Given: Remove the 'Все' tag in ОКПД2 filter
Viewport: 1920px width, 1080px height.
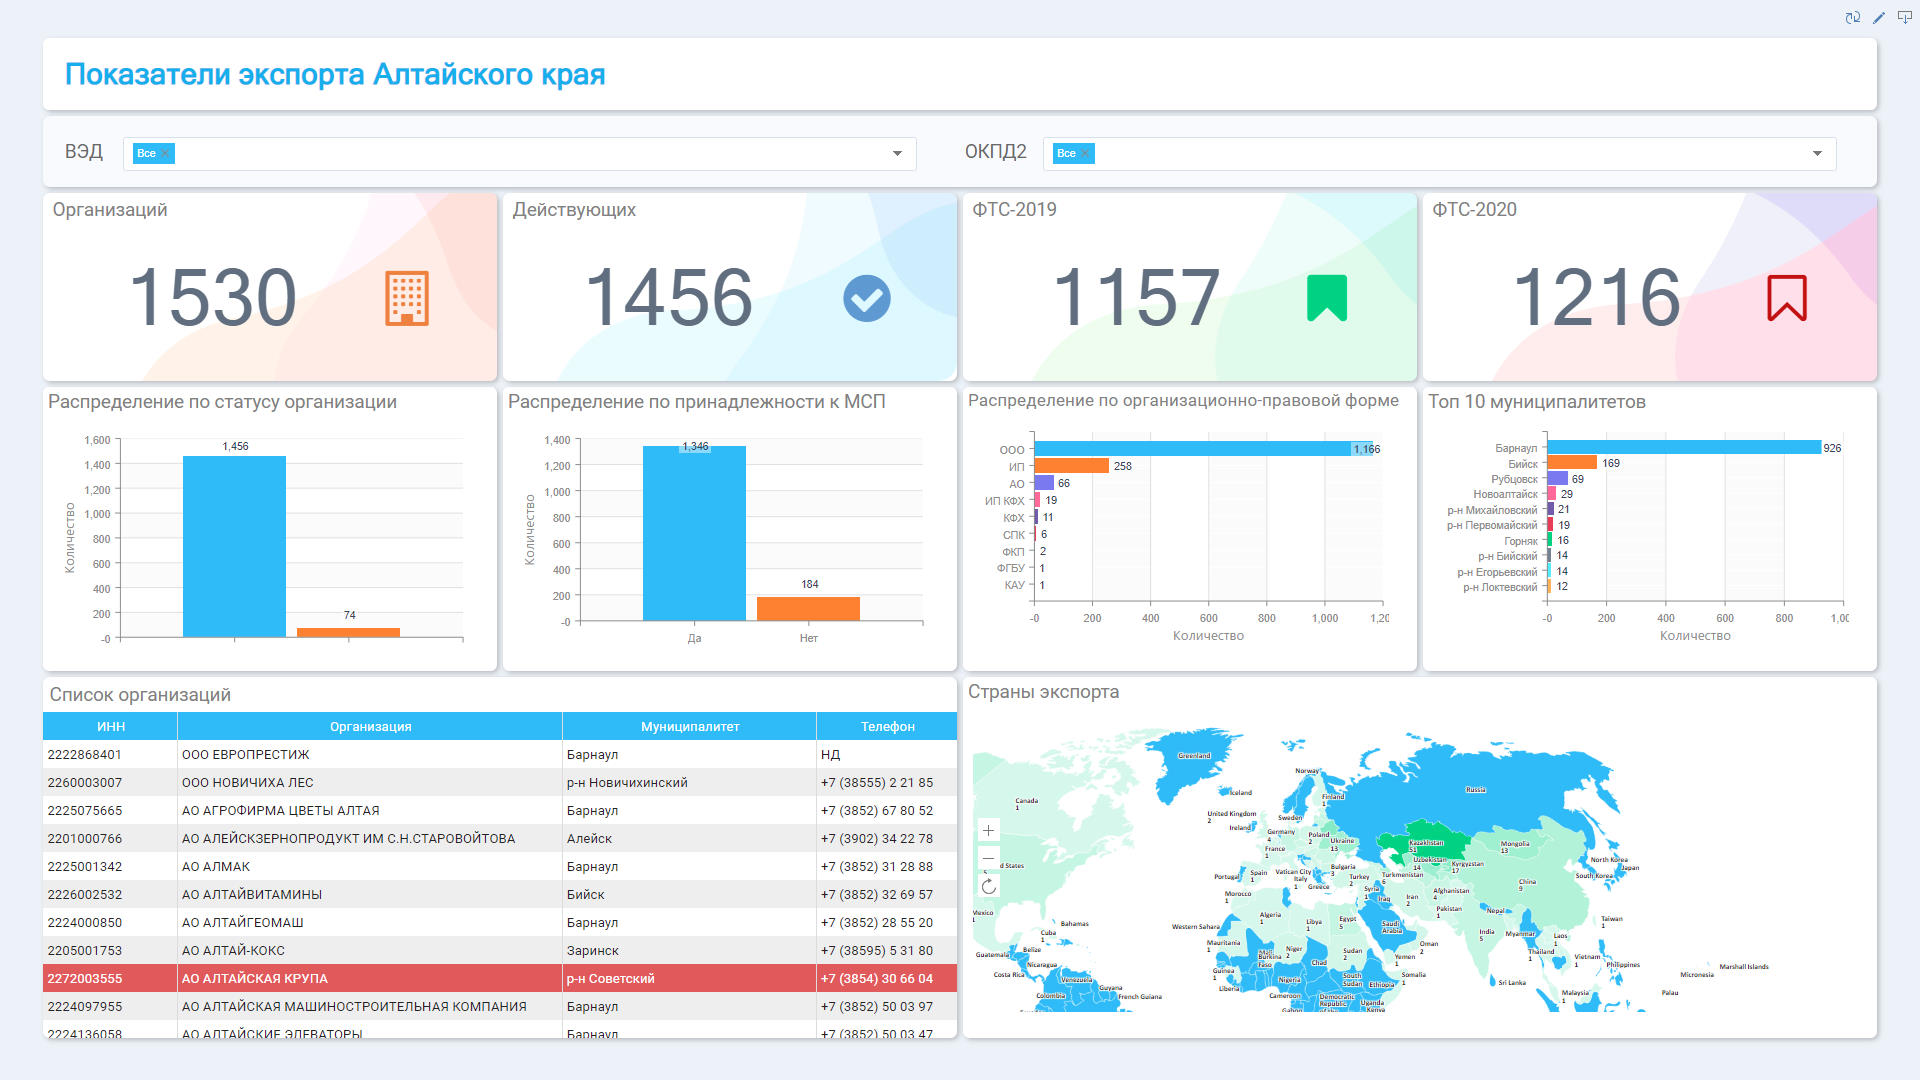Looking at the screenshot, I should click(1086, 154).
